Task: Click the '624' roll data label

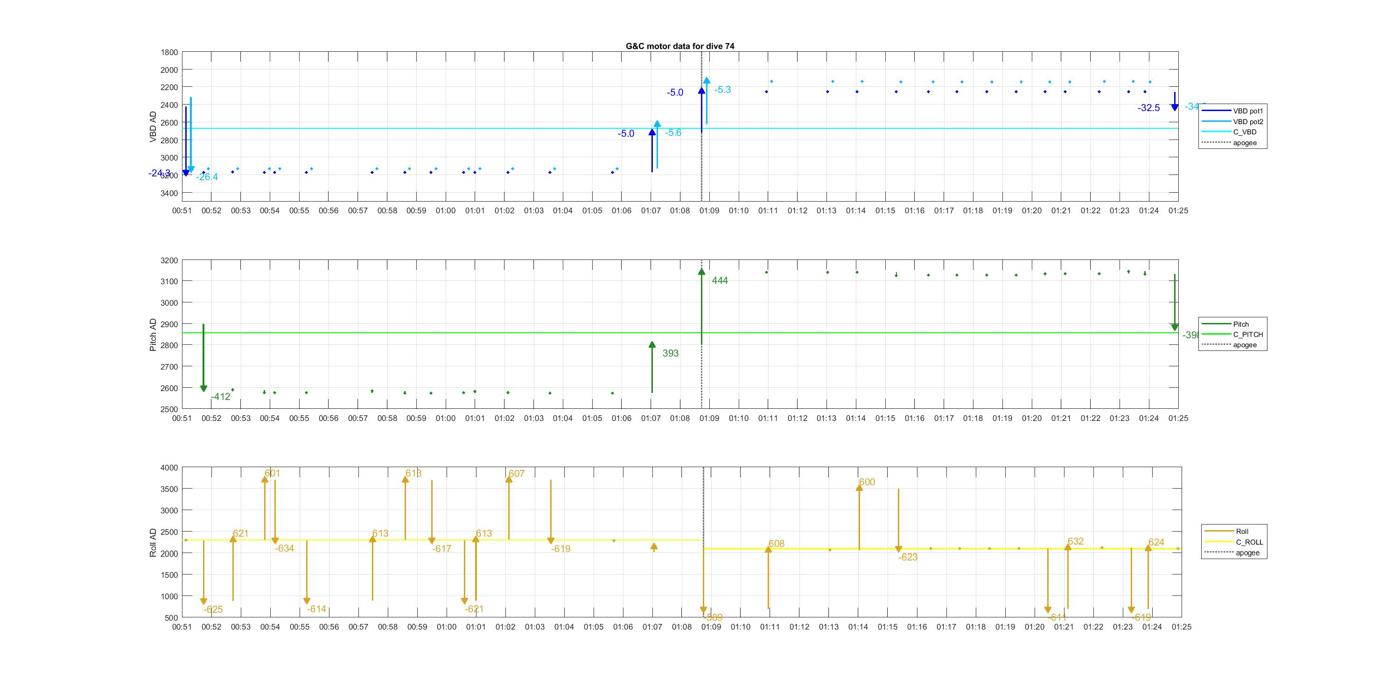Action: [1157, 543]
